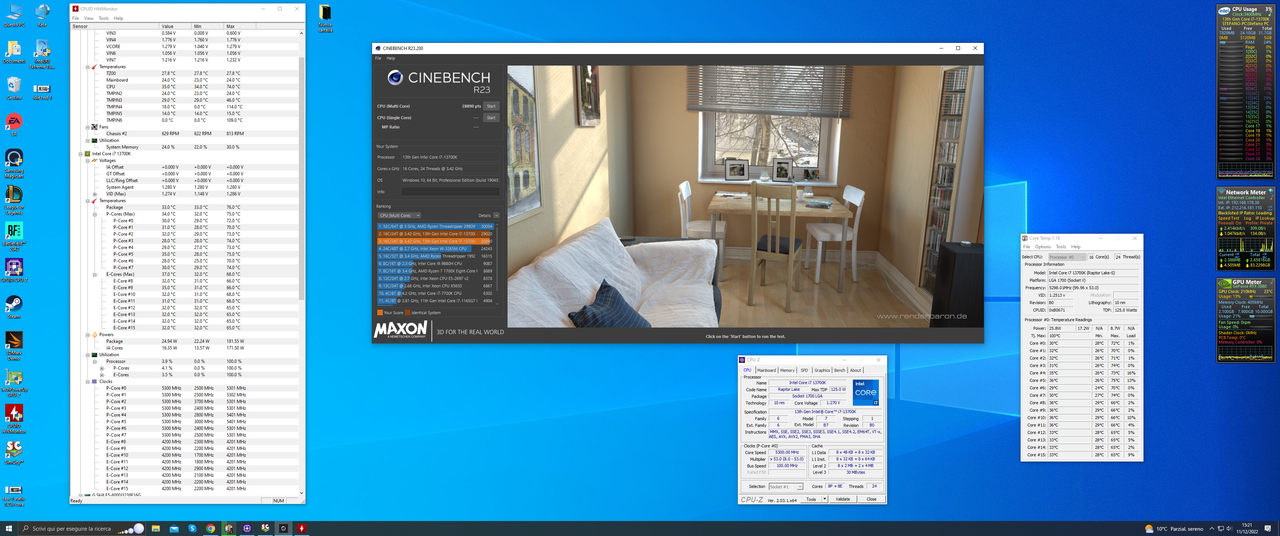Open the Options menu in Core Temp
The width and height of the screenshot is (1280, 536).
[1043, 246]
